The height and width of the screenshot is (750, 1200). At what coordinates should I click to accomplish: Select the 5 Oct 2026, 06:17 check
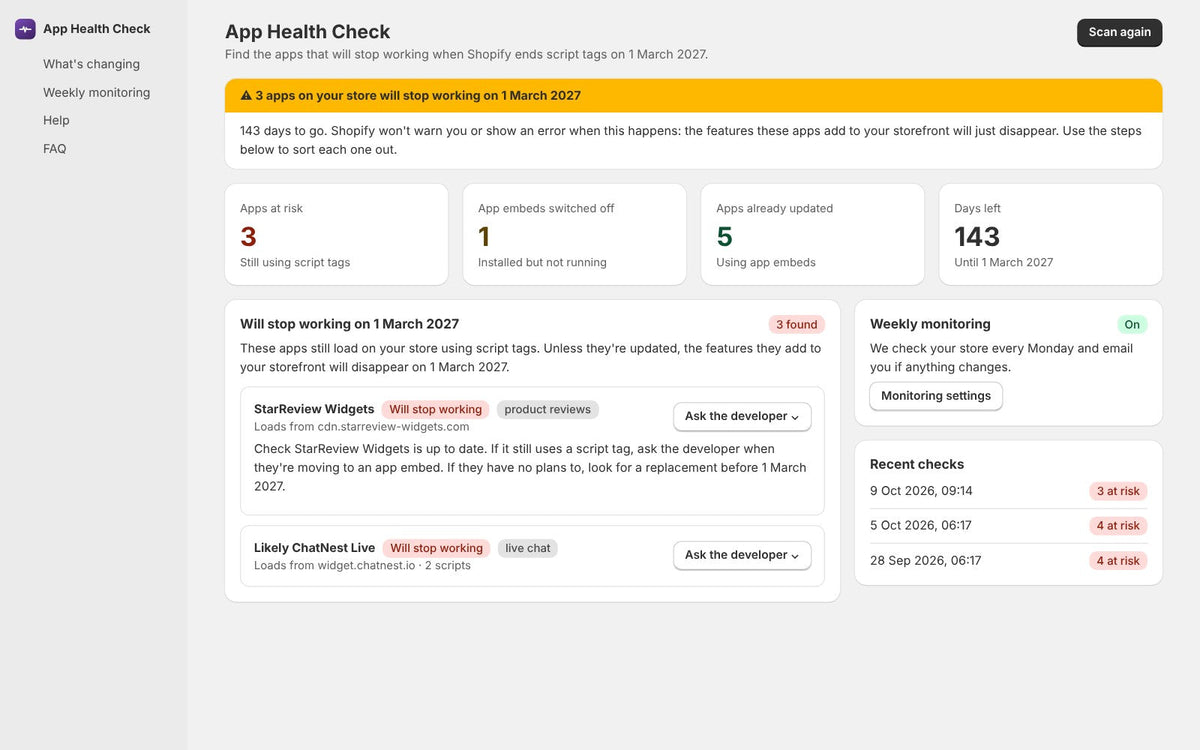click(1008, 526)
